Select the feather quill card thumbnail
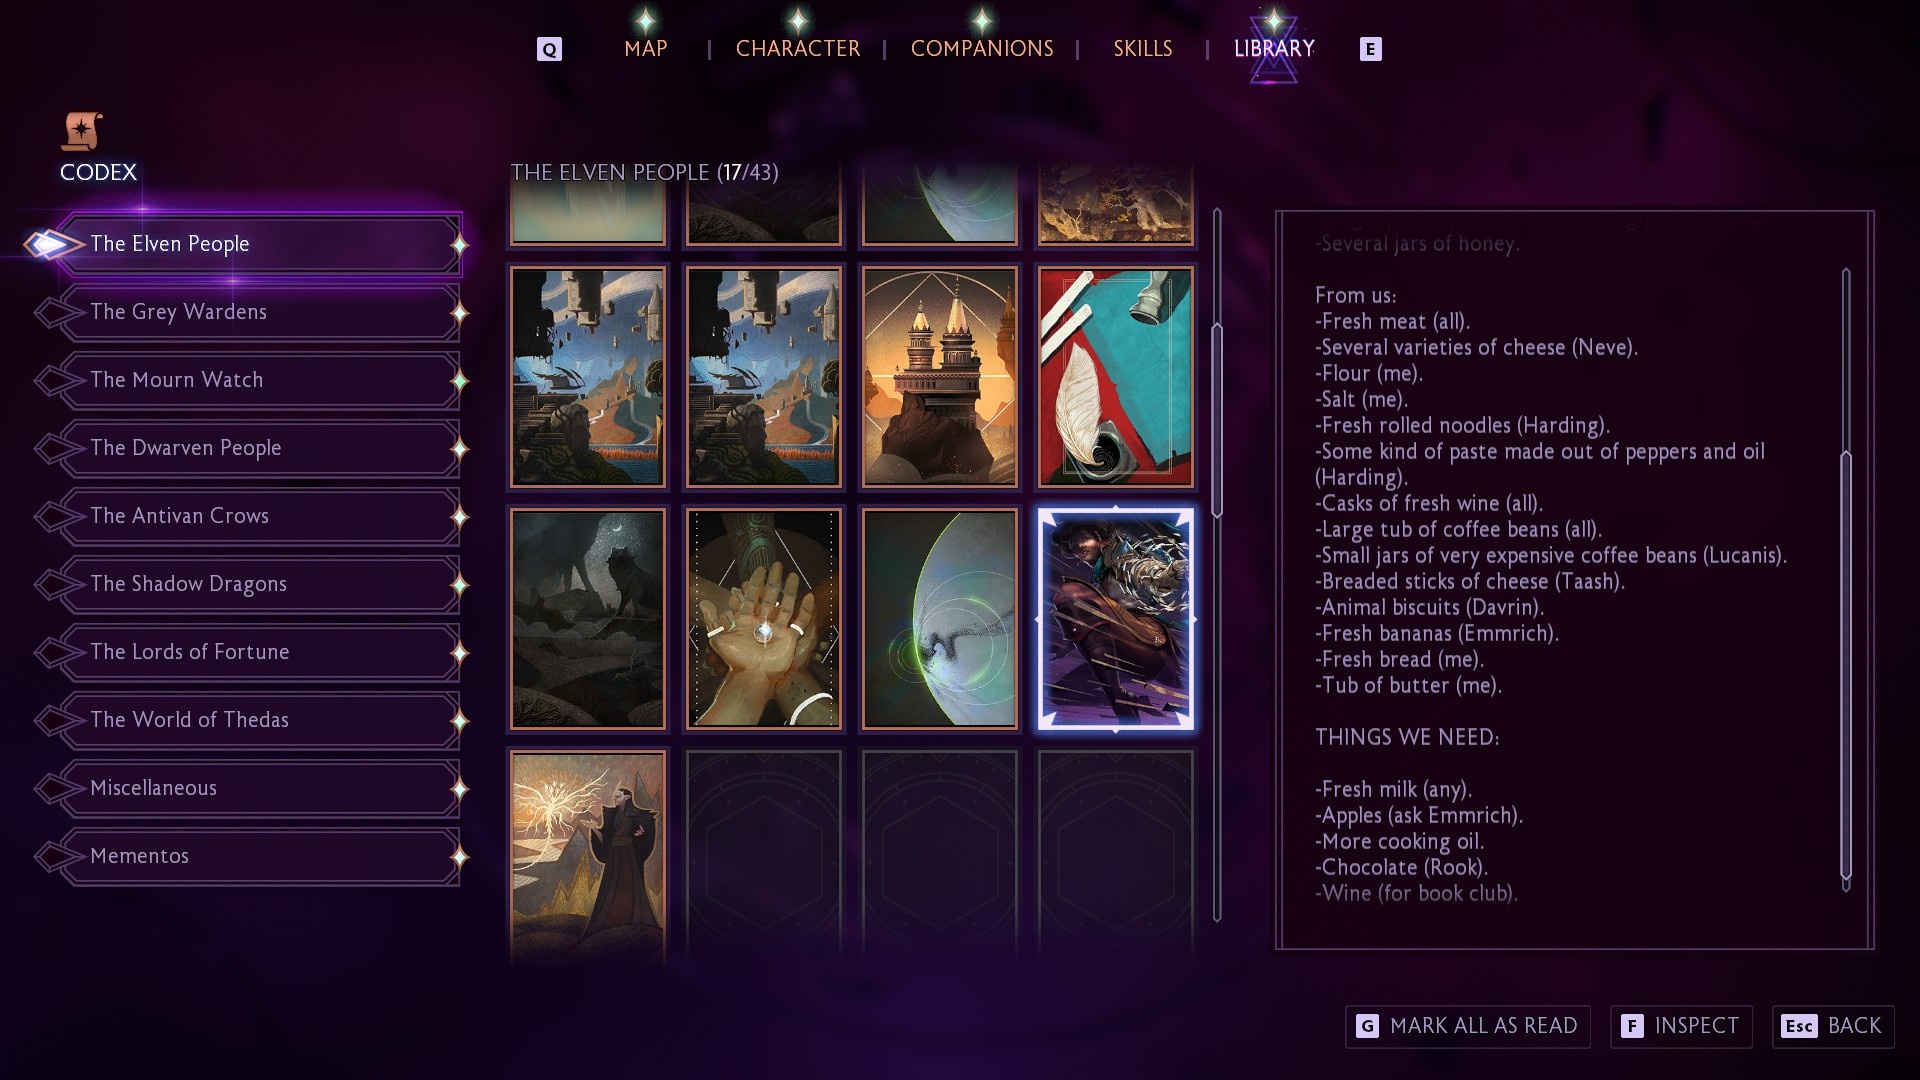The image size is (1920, 1080). pyautogui.click(x=1115, y=377)
